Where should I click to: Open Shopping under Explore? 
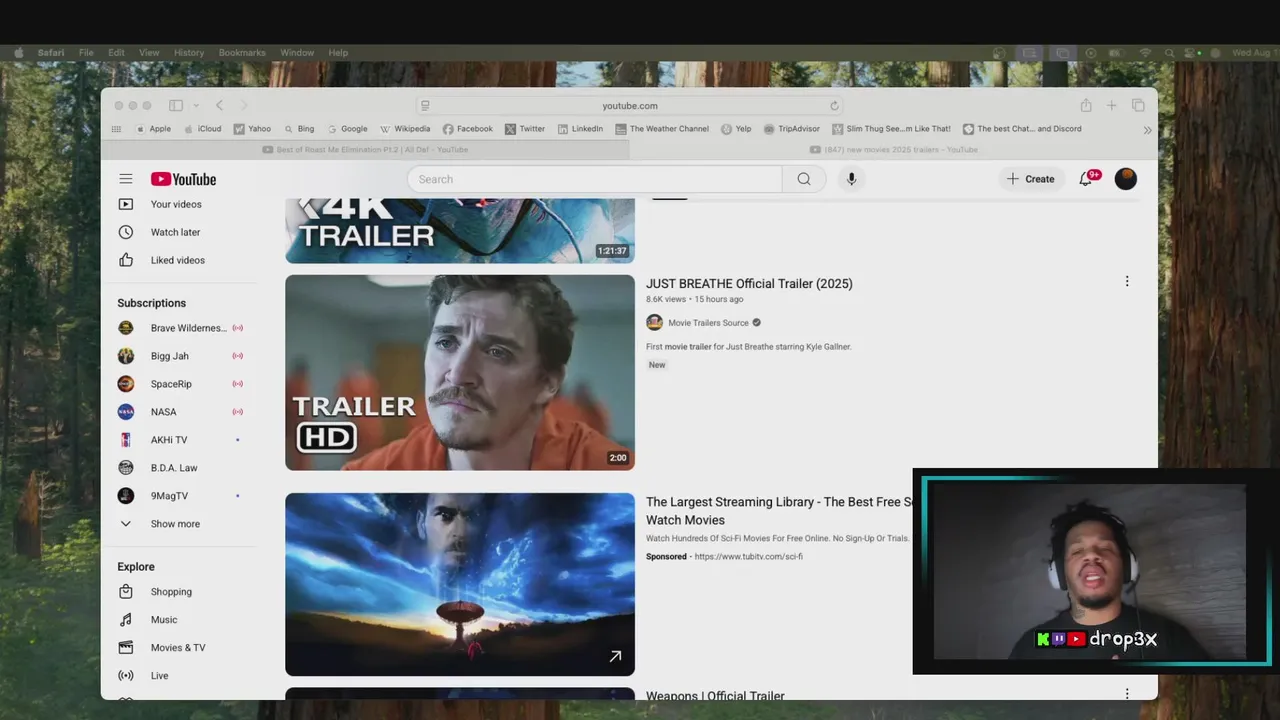pos(171,592)
